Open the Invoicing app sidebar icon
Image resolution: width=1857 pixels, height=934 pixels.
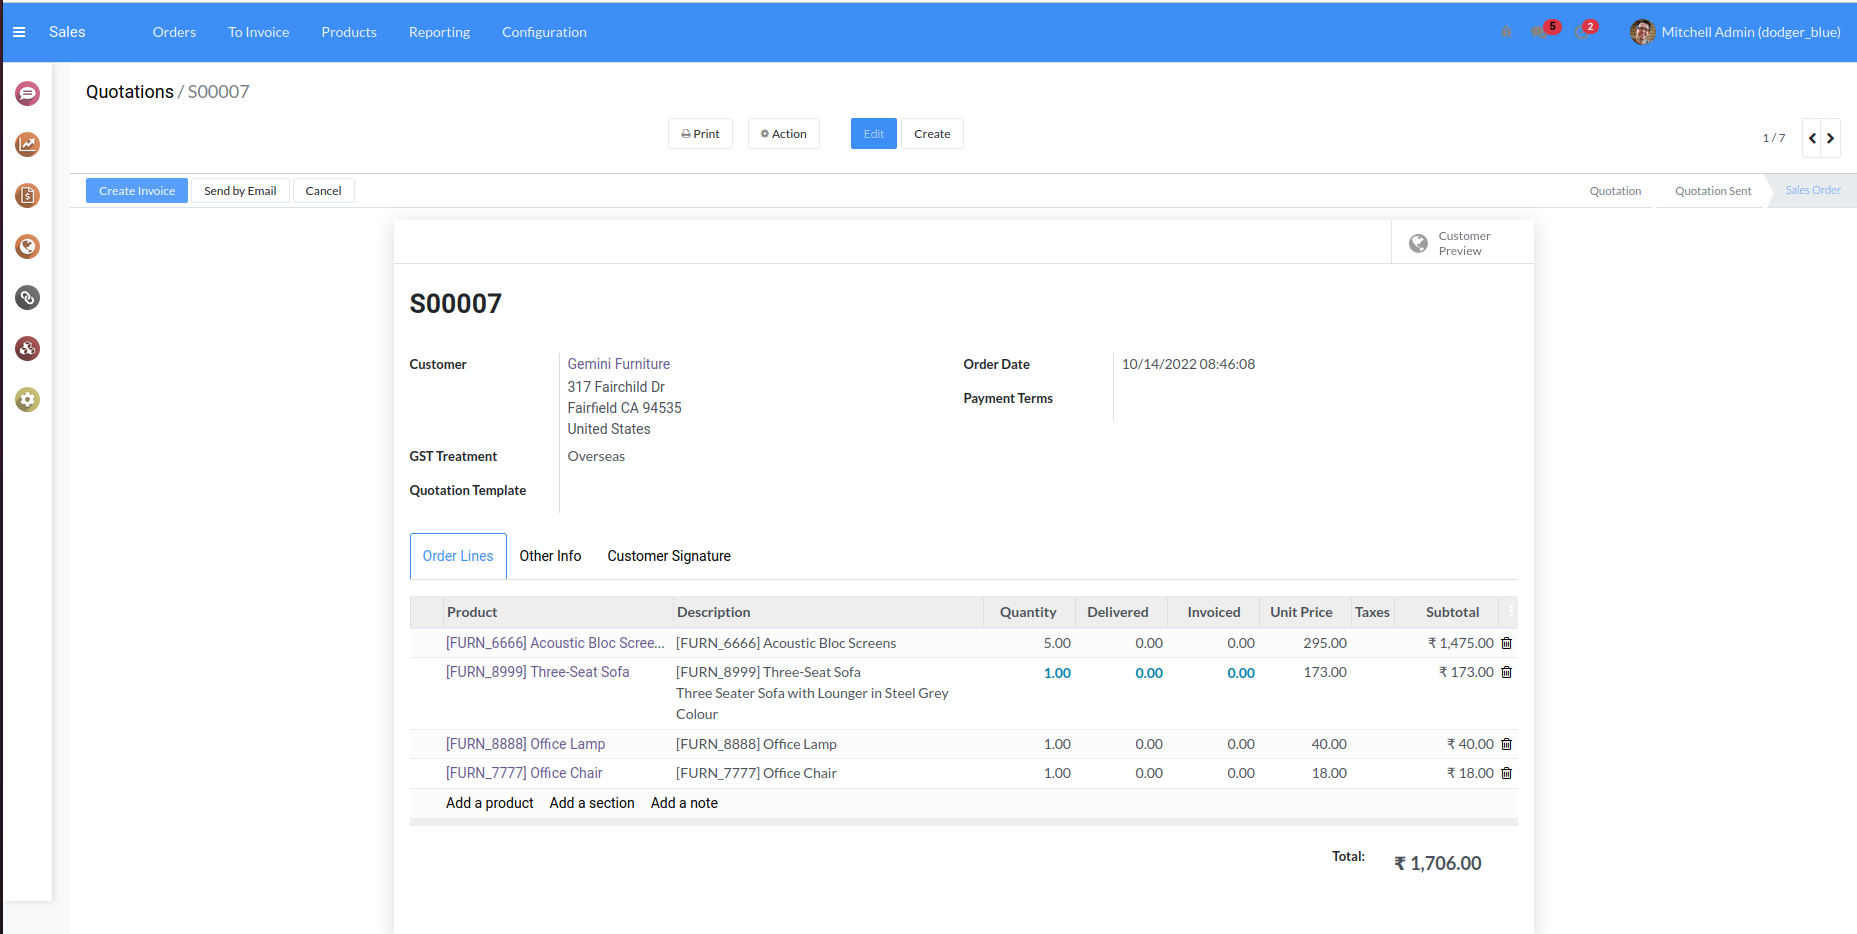point(27,196)
